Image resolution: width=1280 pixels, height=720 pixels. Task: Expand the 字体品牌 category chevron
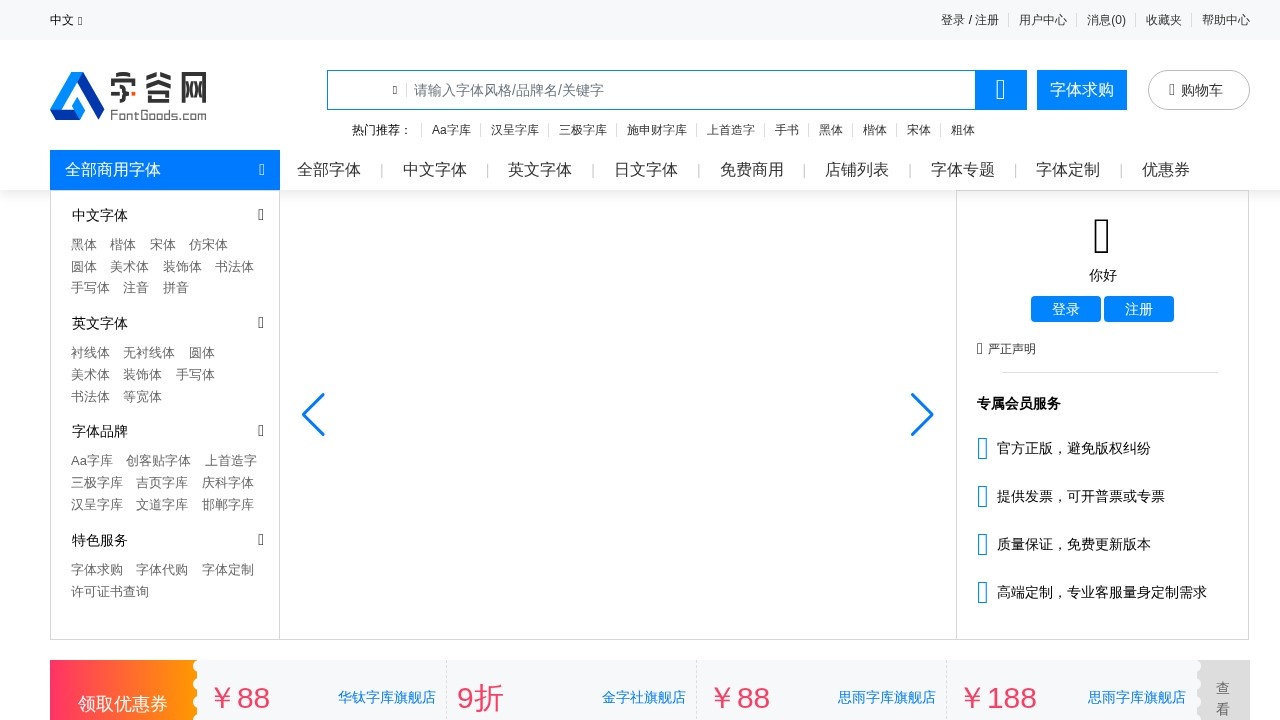260,431
